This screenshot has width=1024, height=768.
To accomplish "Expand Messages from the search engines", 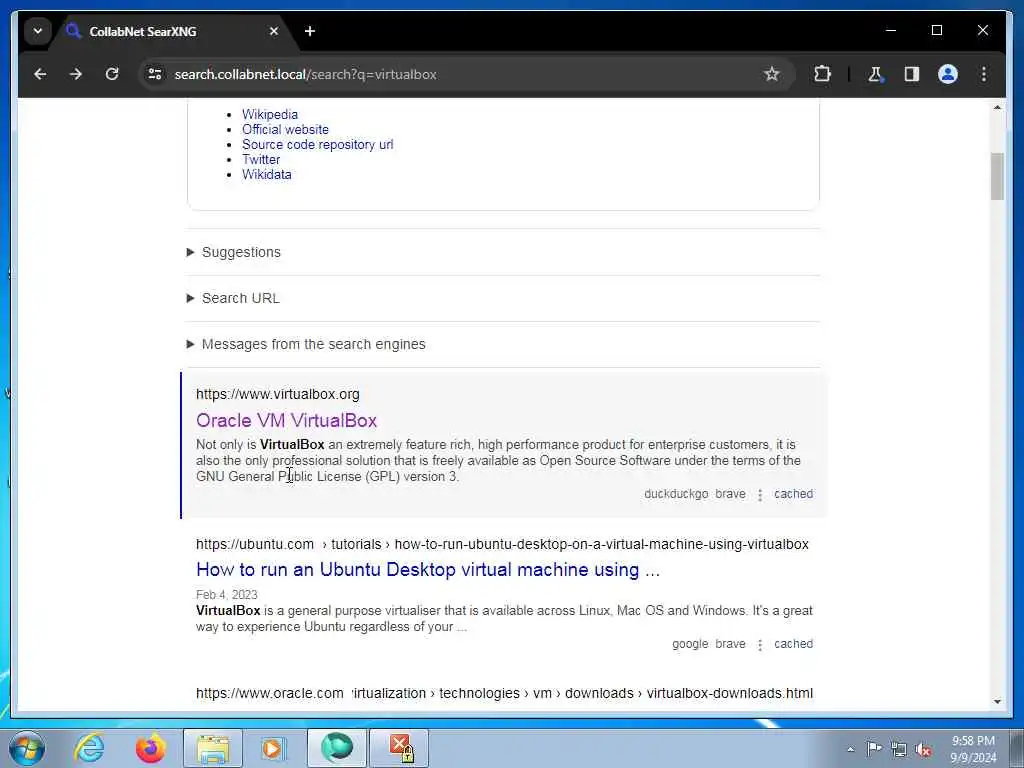I will pos(306,344).
